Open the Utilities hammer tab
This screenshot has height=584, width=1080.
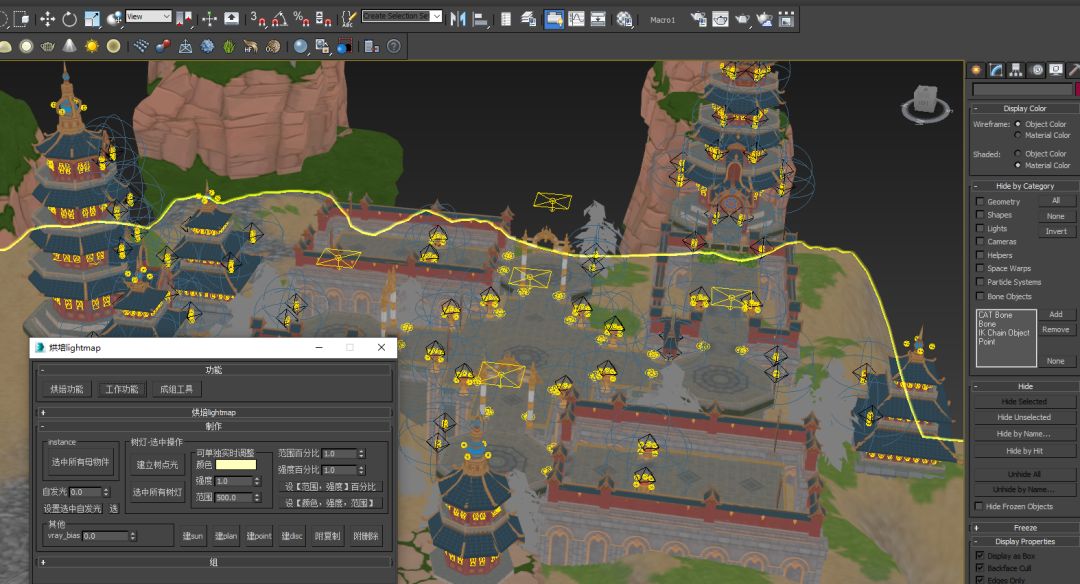1075,69
